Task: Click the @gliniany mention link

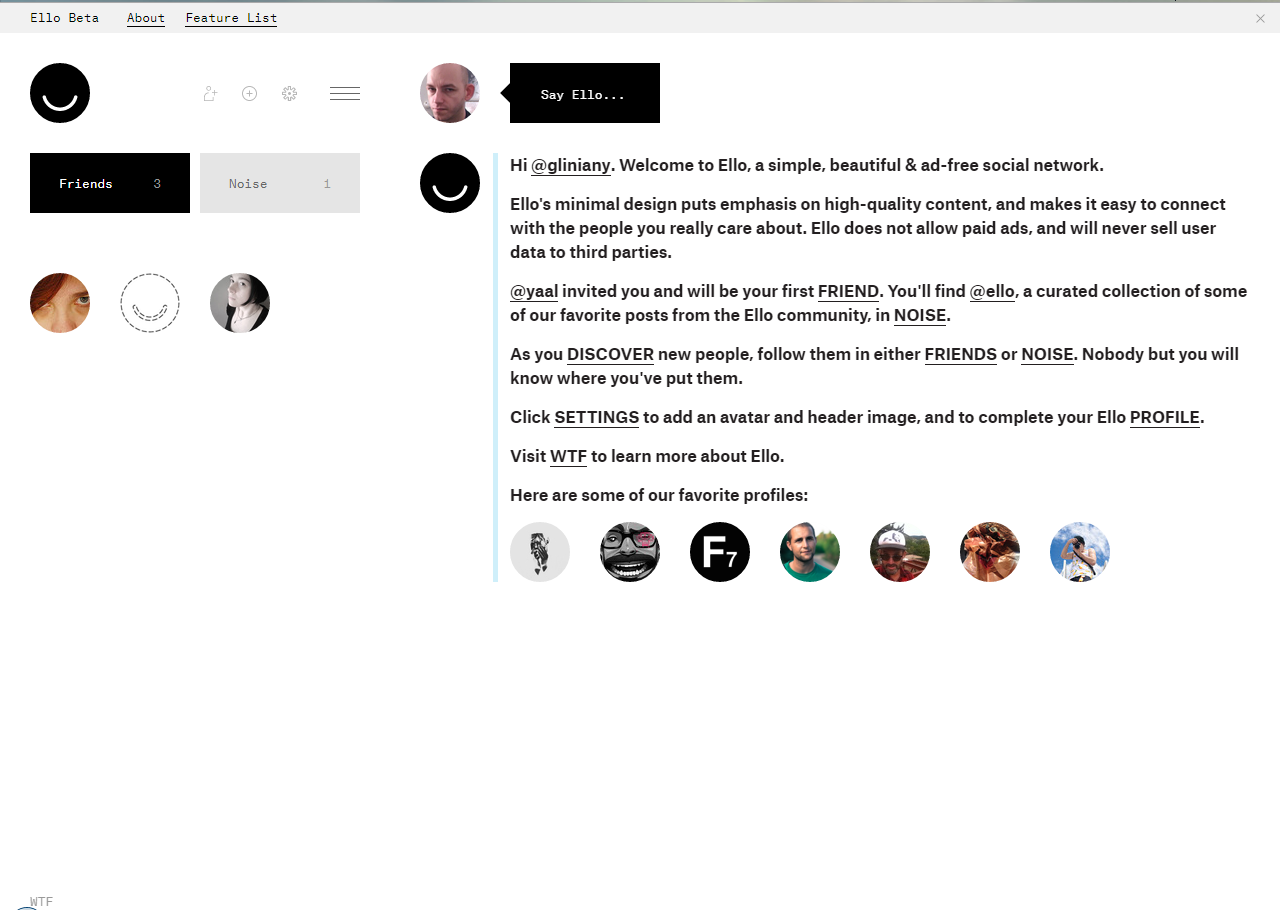Action: 570,166
